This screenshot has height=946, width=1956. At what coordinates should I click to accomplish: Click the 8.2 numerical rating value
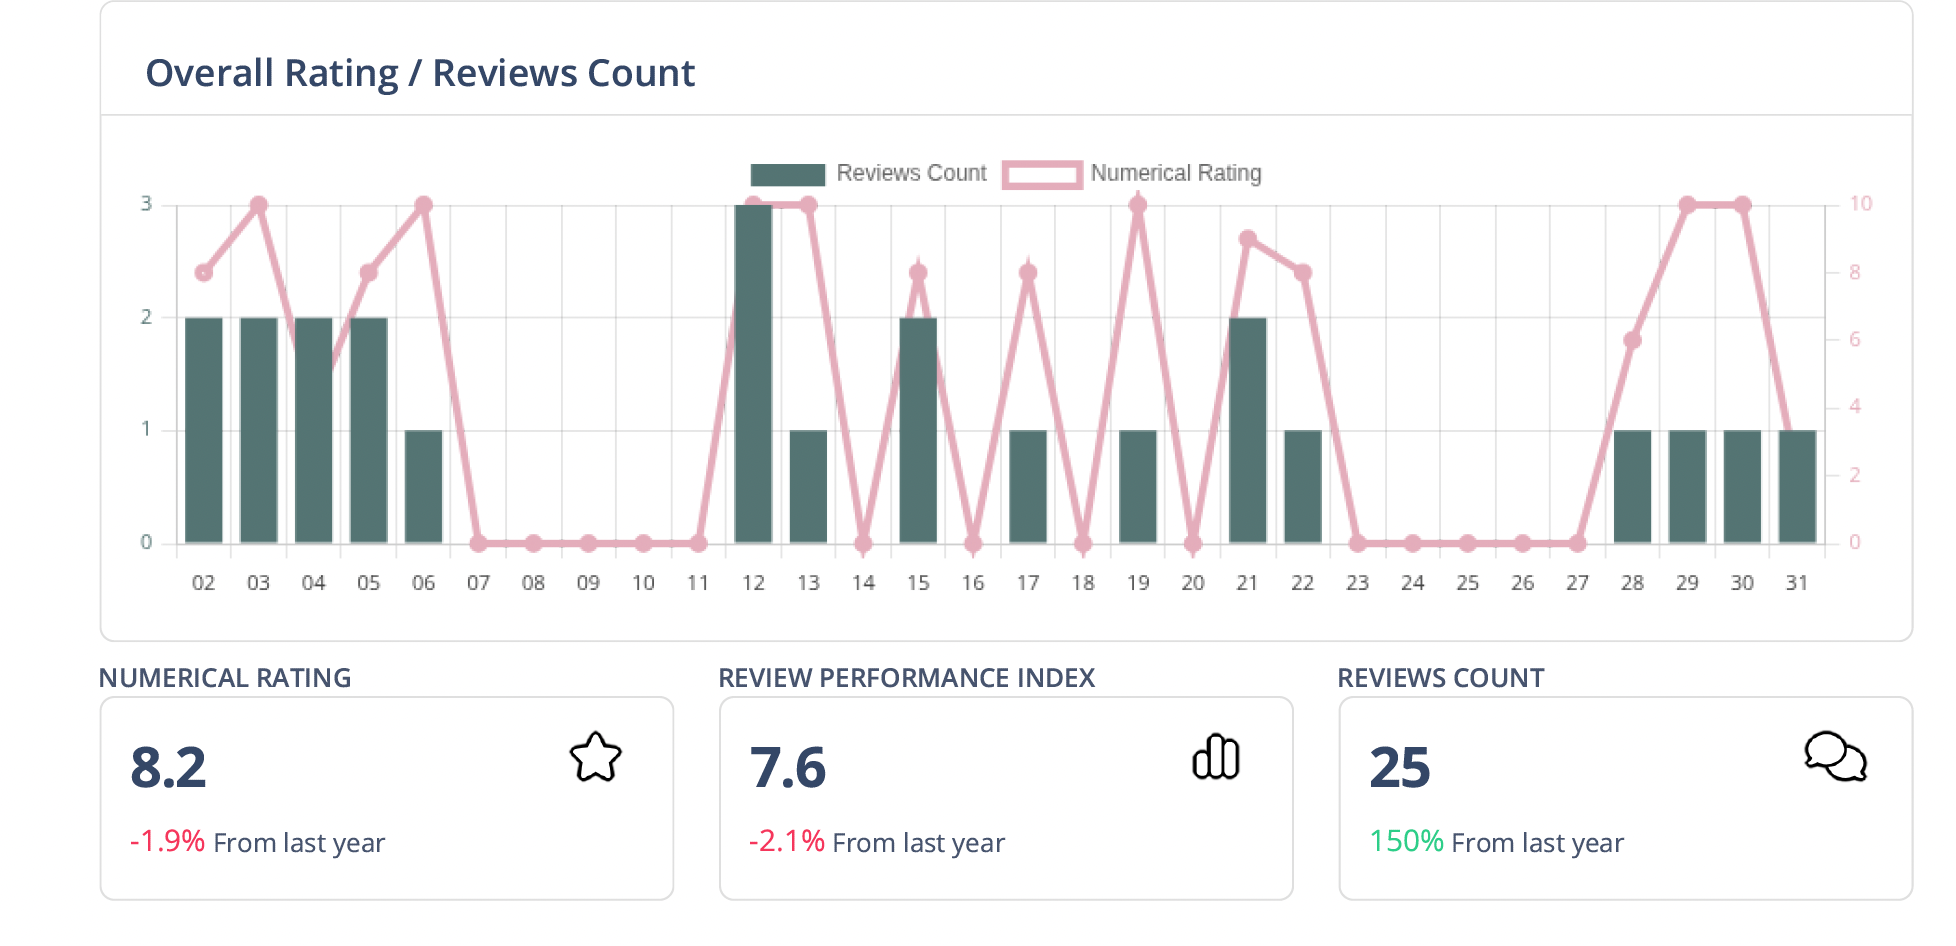(168, 768)
